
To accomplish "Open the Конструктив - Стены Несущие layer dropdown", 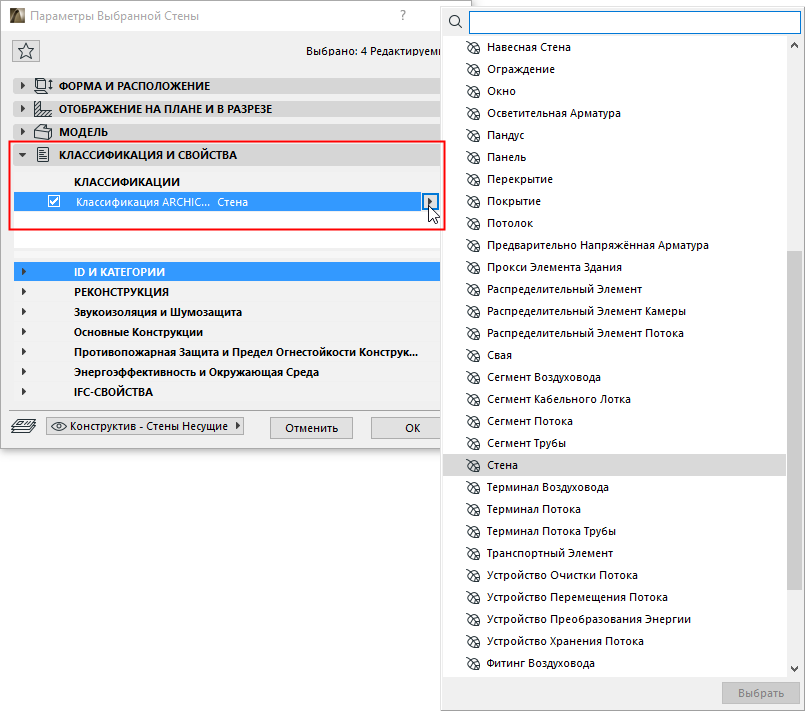I will coord(145,426).
